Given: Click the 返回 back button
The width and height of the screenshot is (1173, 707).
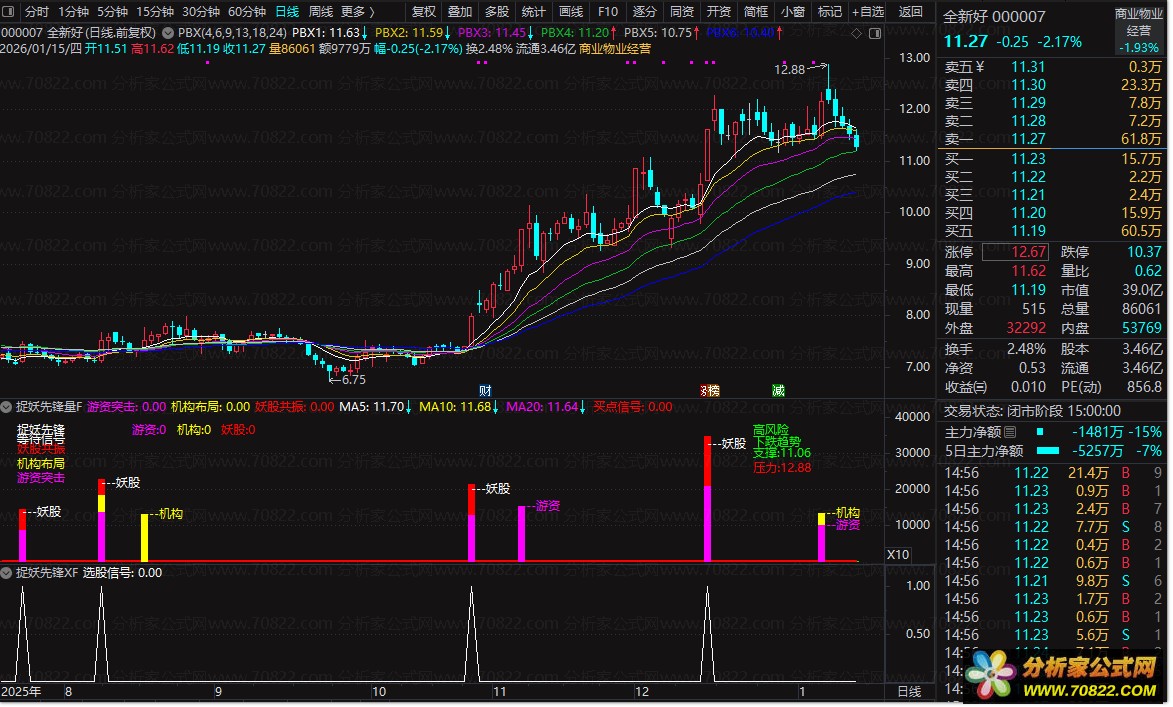Looking at the screenshot, I should pyautogui.click(x=910, y=11).
